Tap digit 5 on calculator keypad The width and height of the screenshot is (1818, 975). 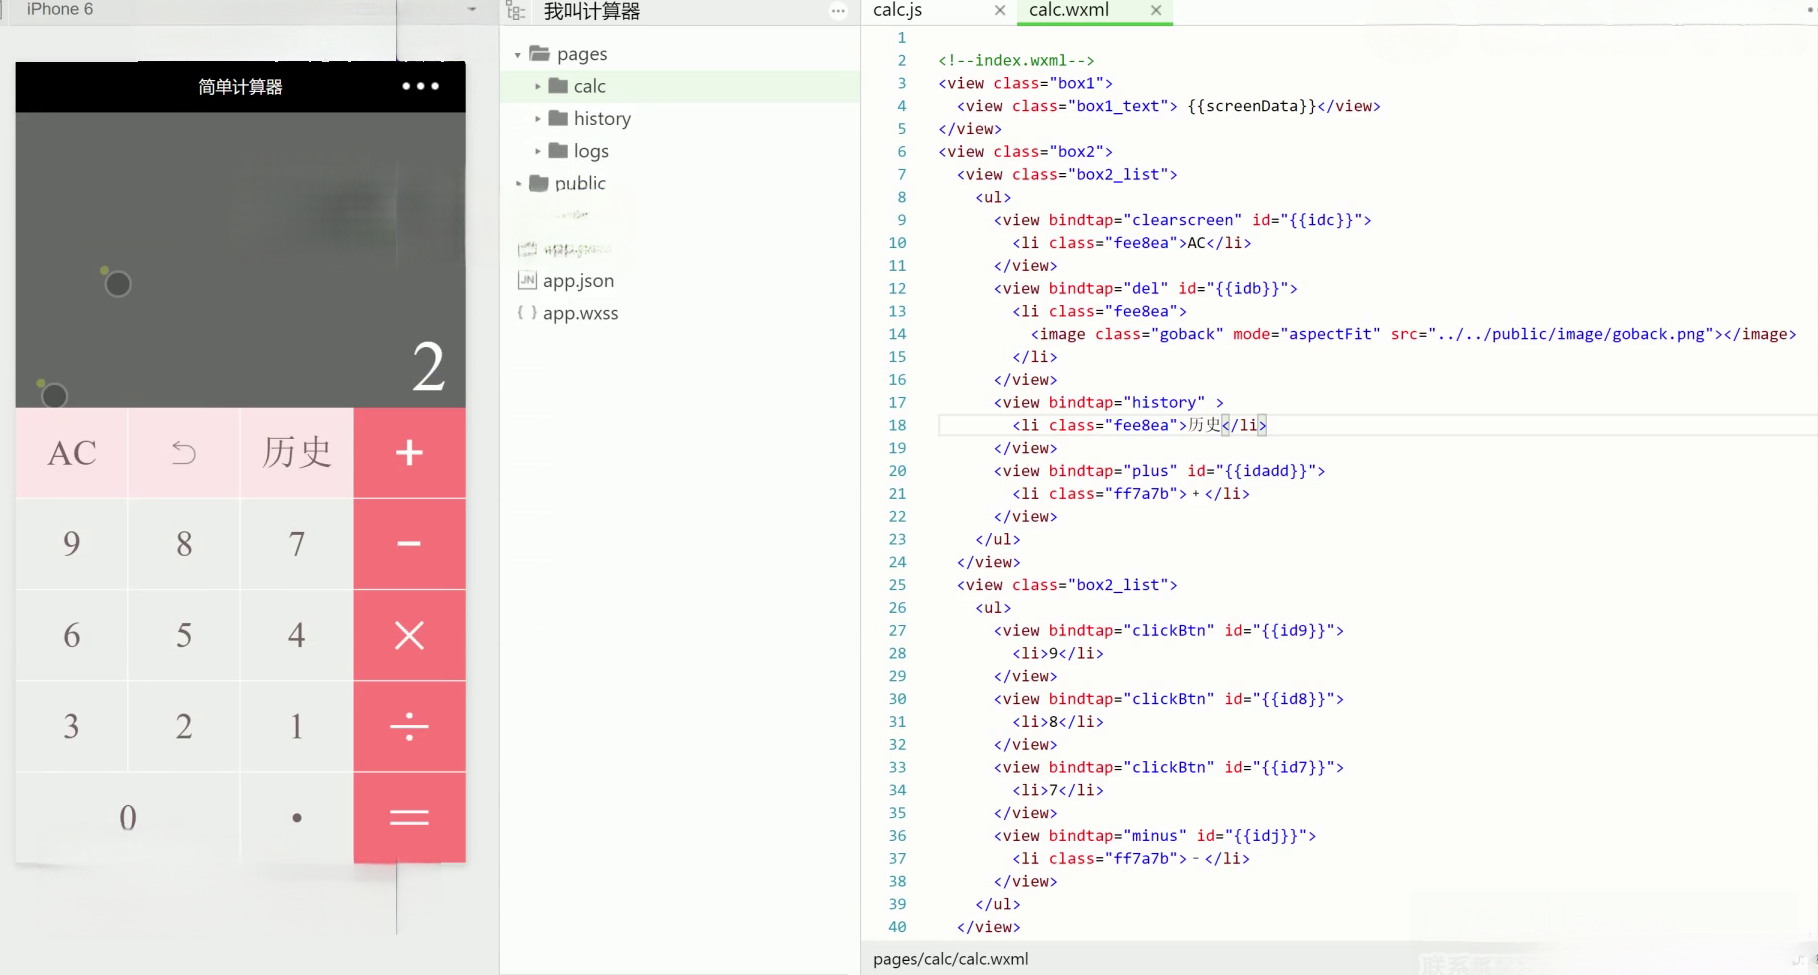click(x=184, y=635)
